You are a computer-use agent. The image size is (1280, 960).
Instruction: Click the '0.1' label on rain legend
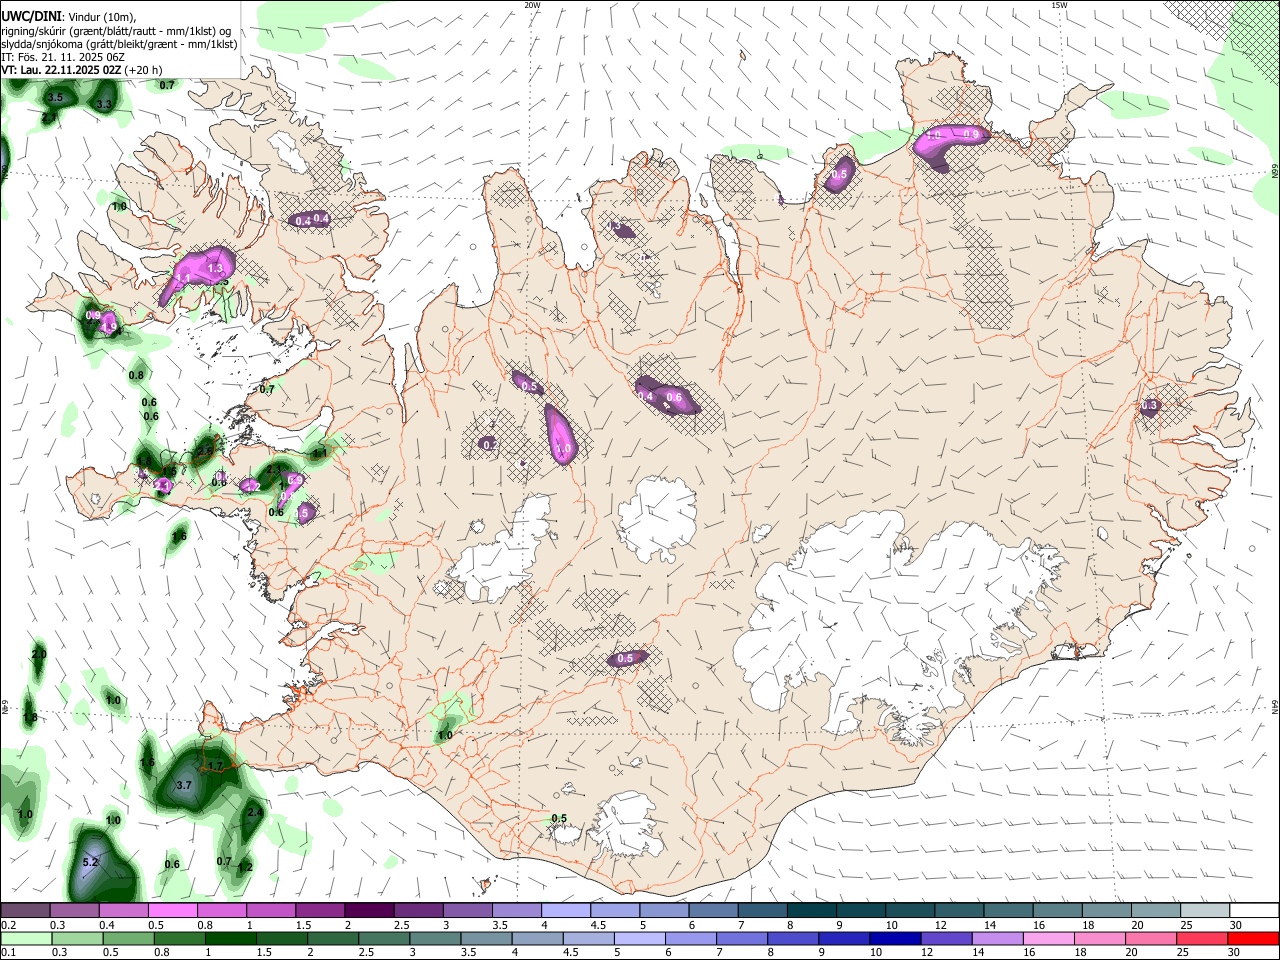(x=8, y=952)
